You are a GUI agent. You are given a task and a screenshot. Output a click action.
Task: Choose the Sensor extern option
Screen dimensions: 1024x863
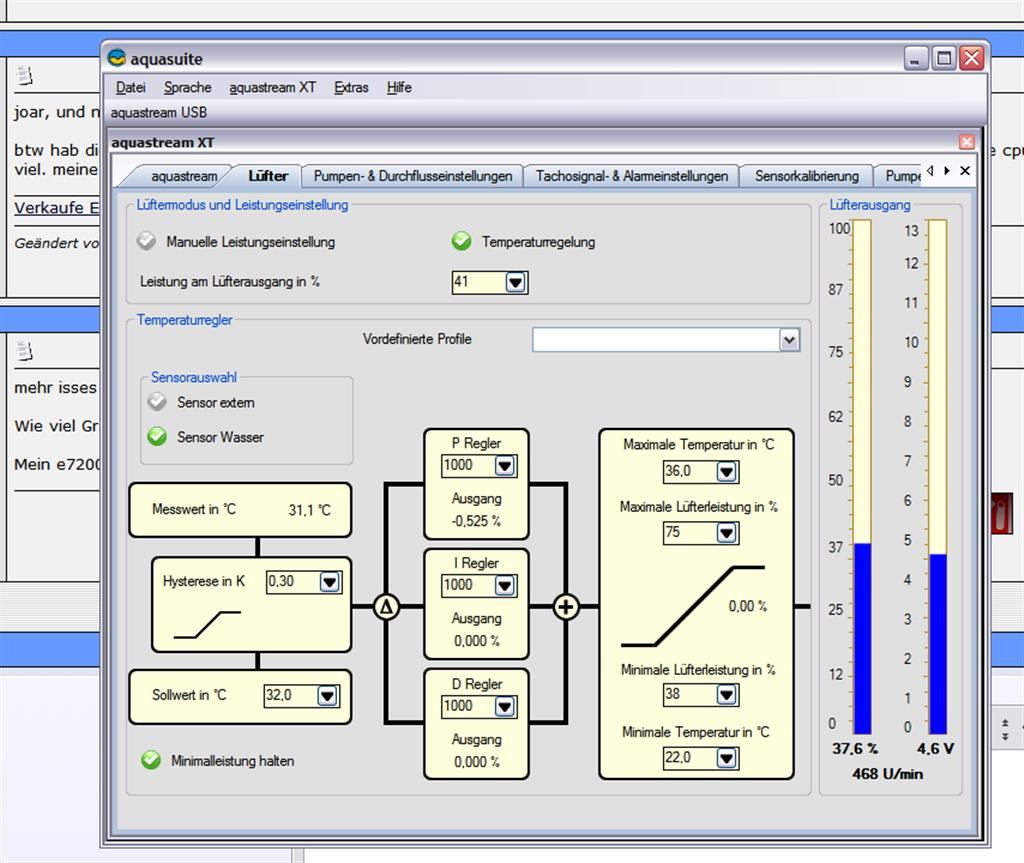click(157, 402)
